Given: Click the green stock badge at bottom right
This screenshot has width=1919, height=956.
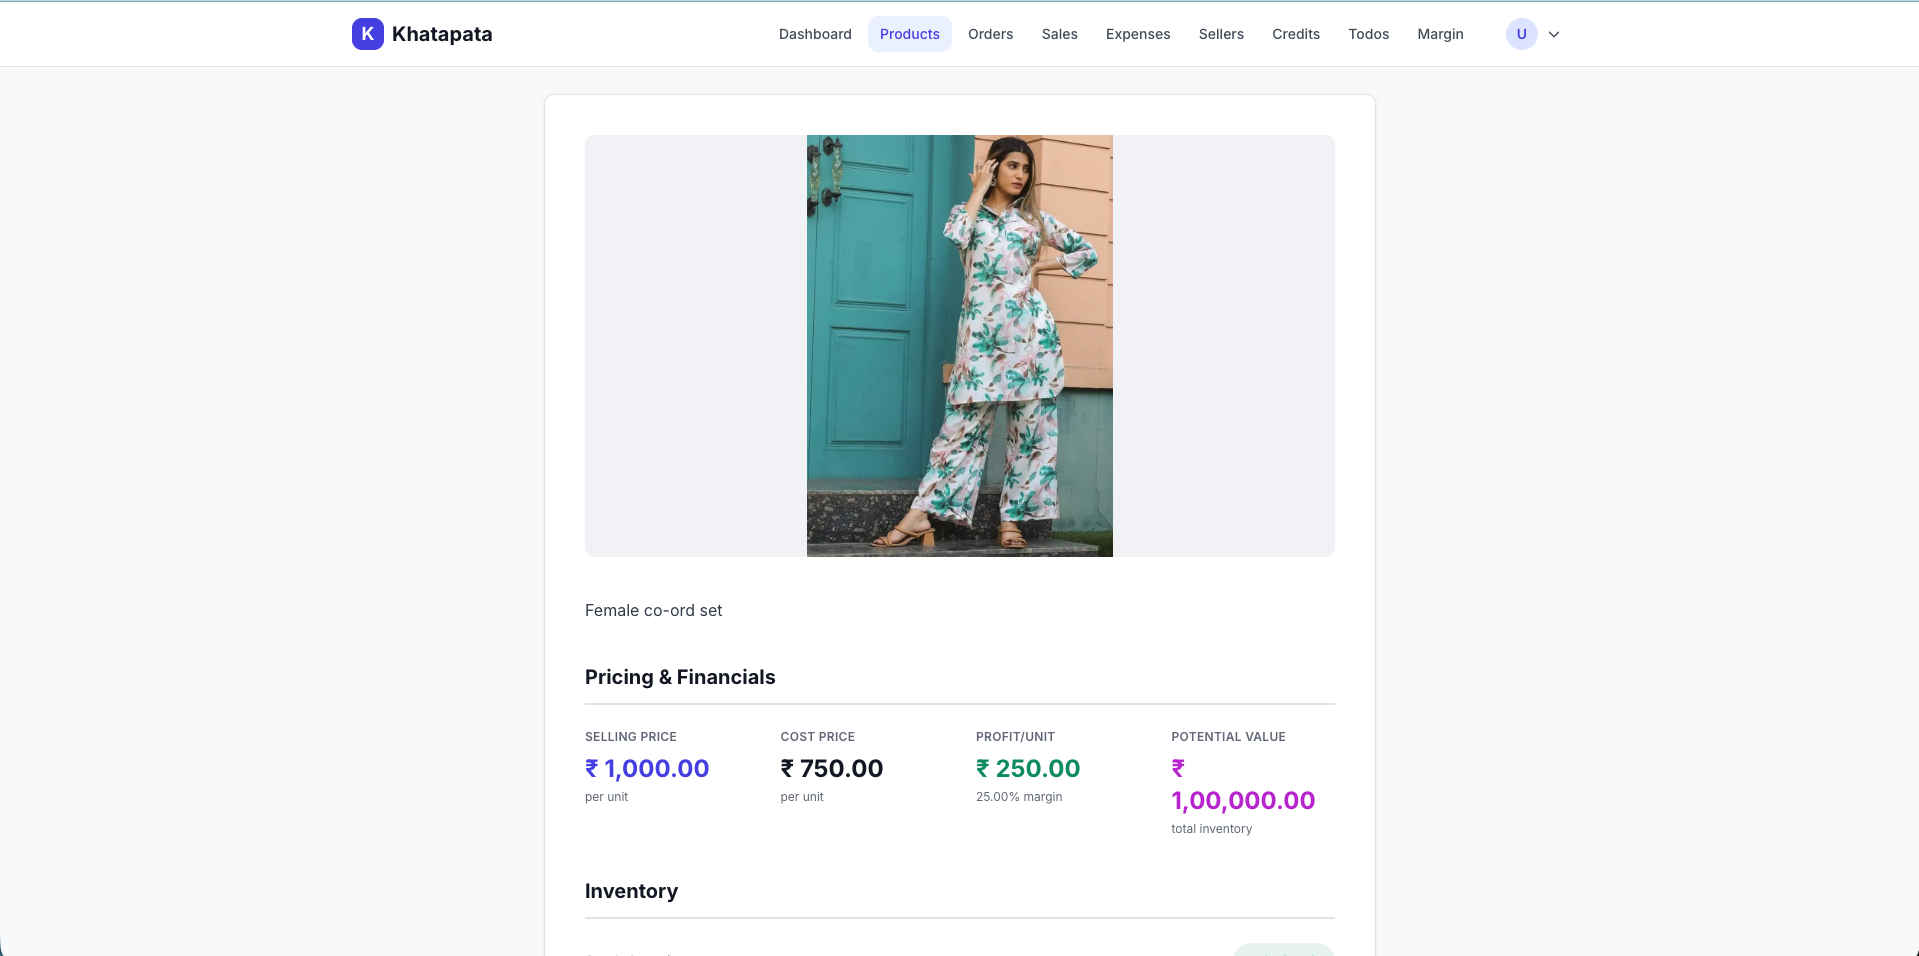Looking at the screenshot, I should tap(1283, 952).
